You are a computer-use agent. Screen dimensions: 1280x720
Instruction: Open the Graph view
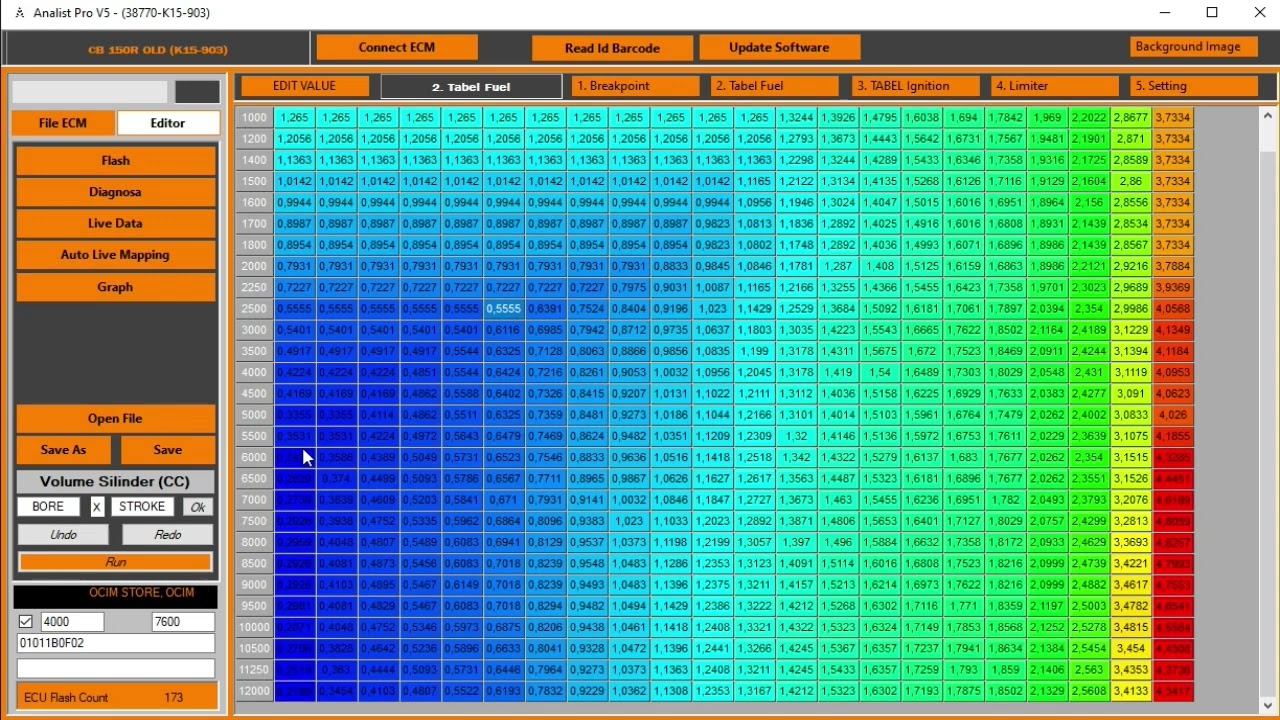(x=116, y=287)
